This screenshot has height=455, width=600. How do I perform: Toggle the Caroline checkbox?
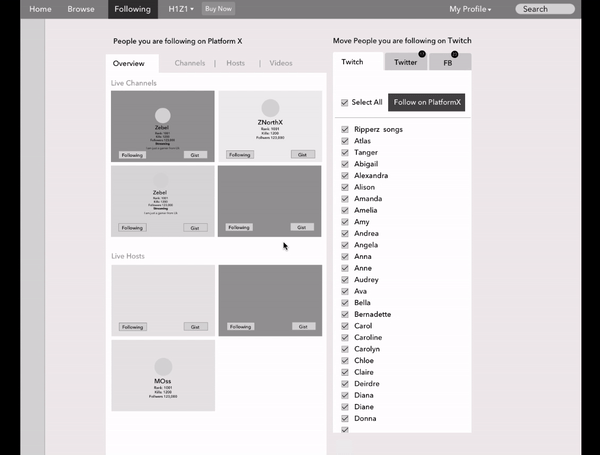pyautogui.click(x=345, y=338)
